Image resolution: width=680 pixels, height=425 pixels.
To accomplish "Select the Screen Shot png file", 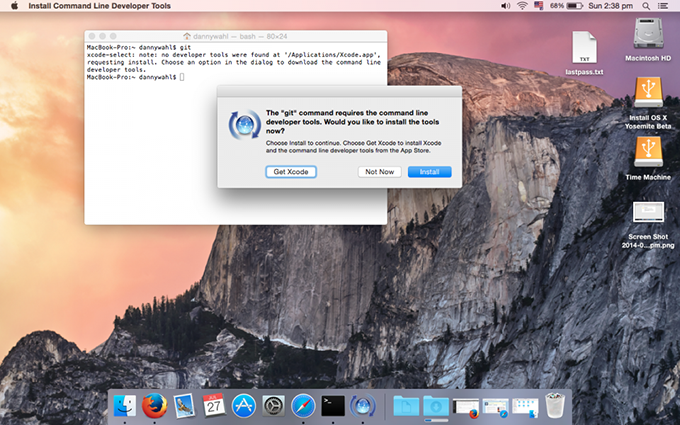I will click(648, 225).
